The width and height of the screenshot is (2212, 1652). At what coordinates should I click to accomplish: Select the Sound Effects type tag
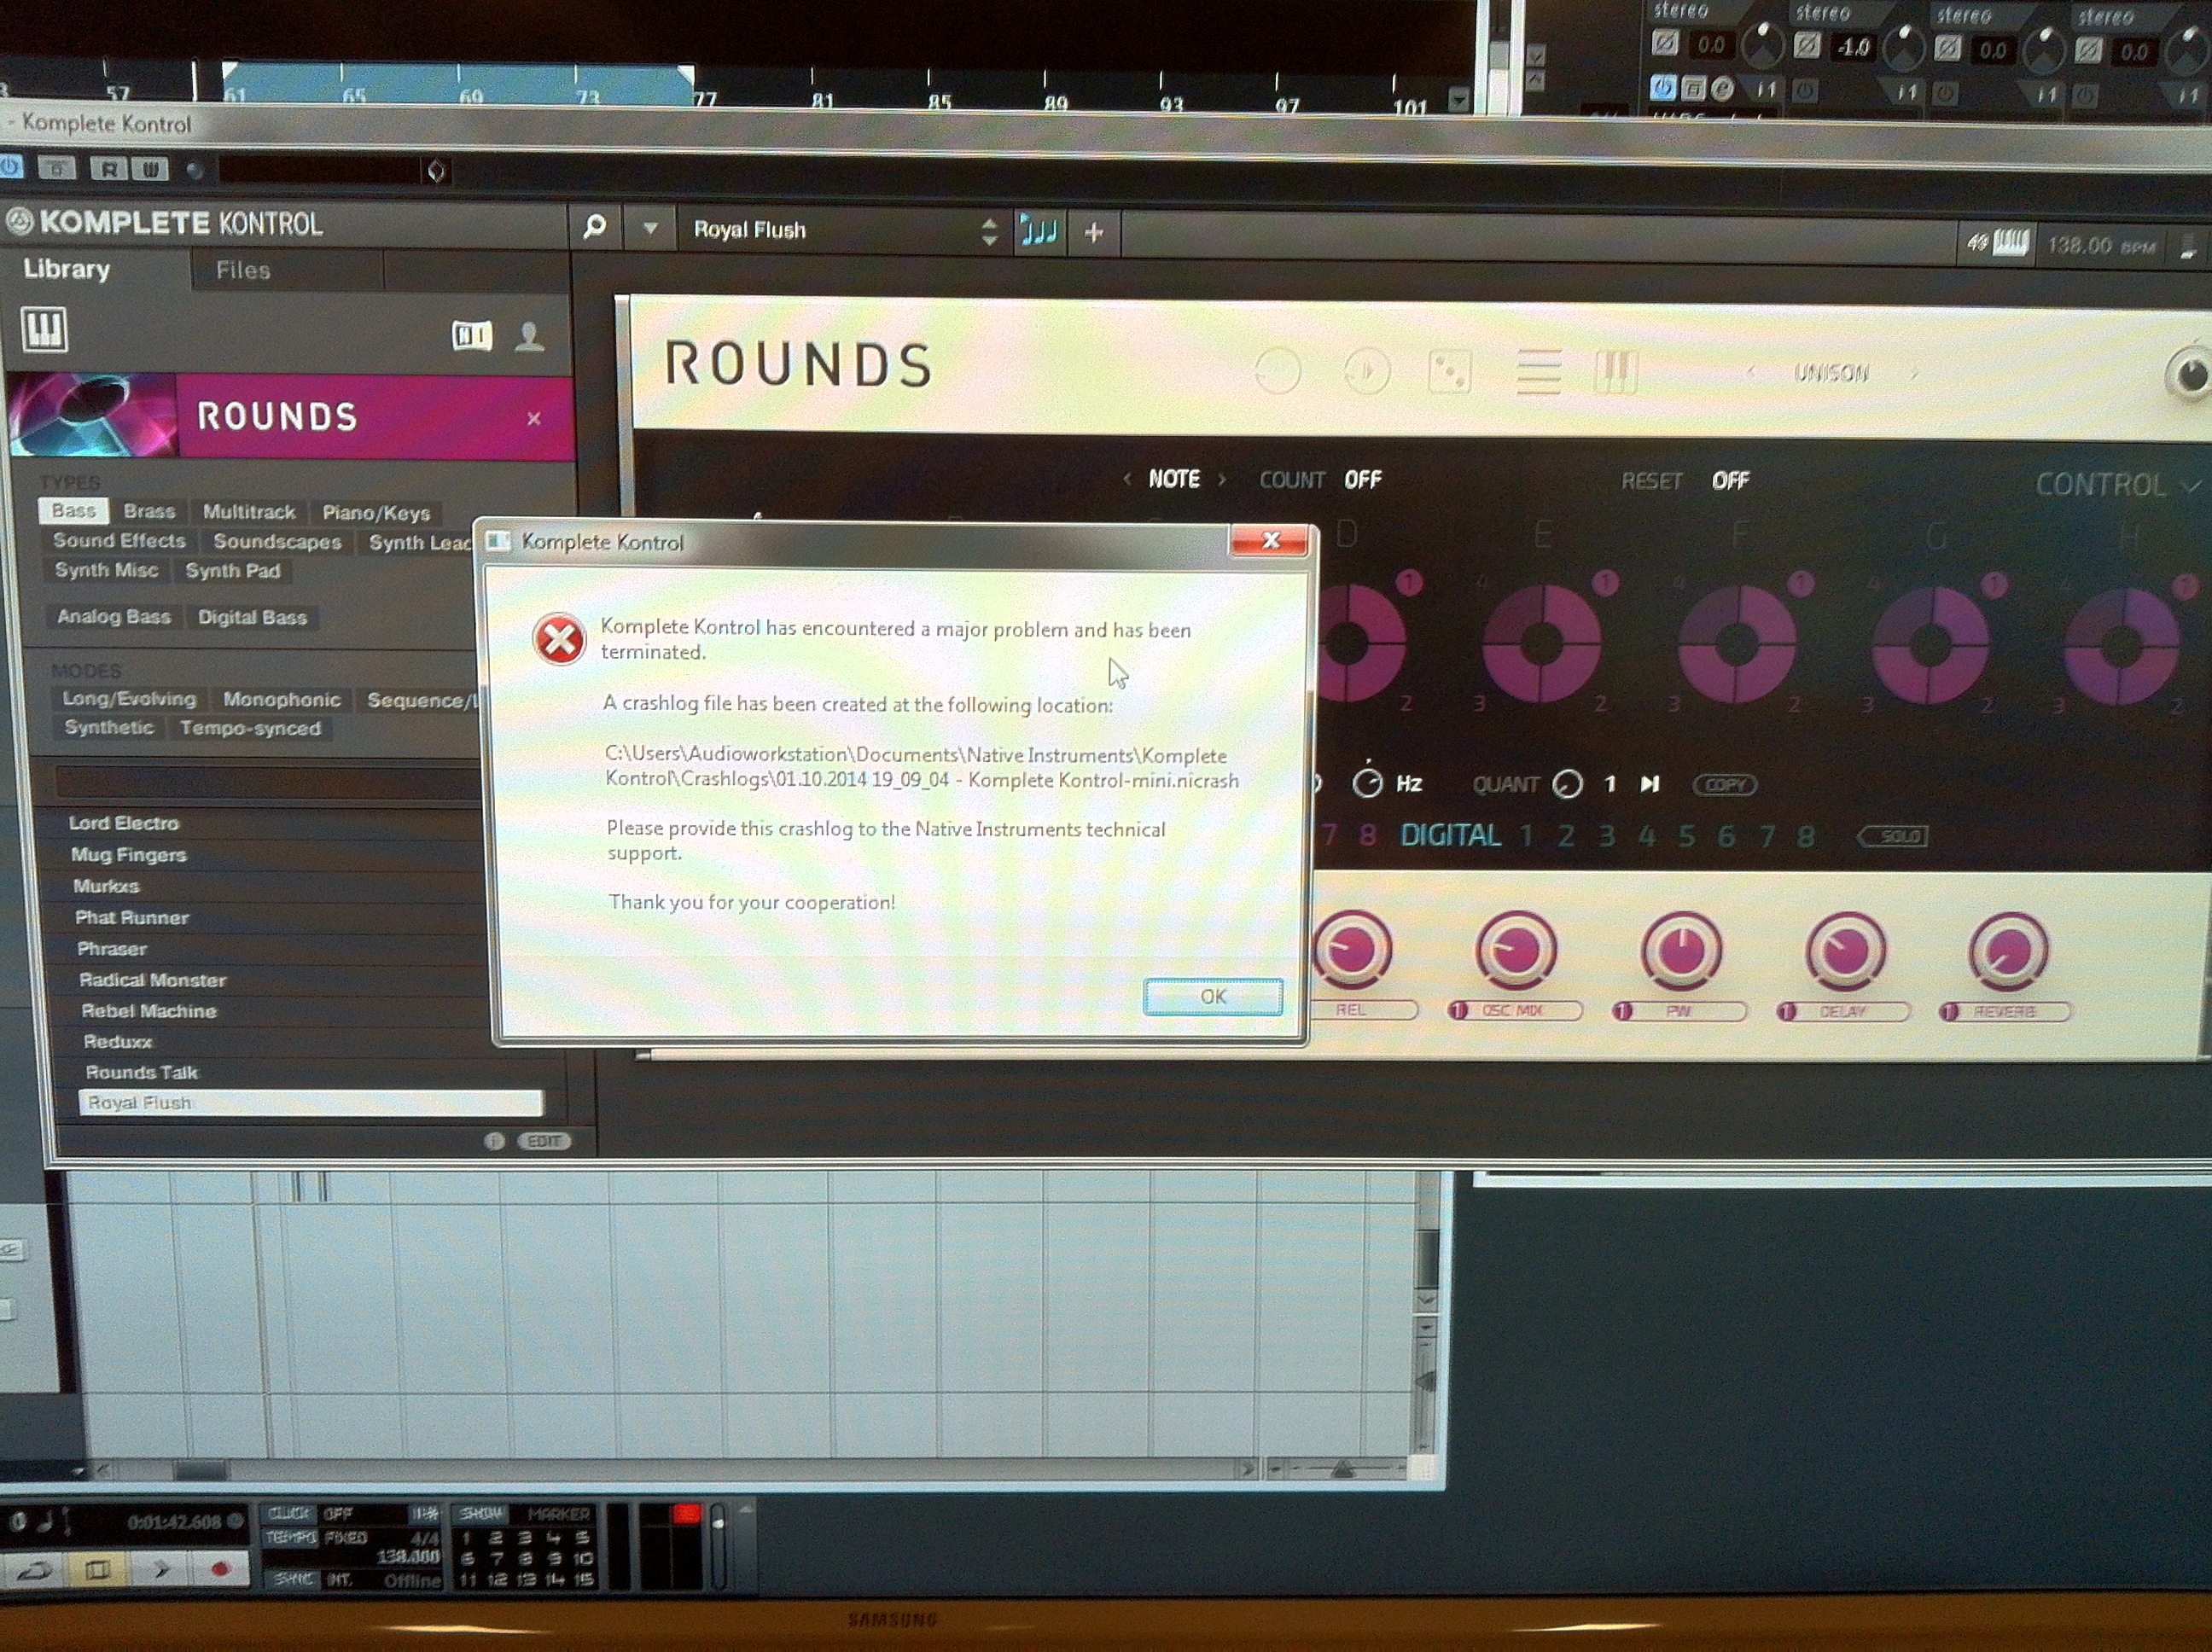click(x=119, y=540)
